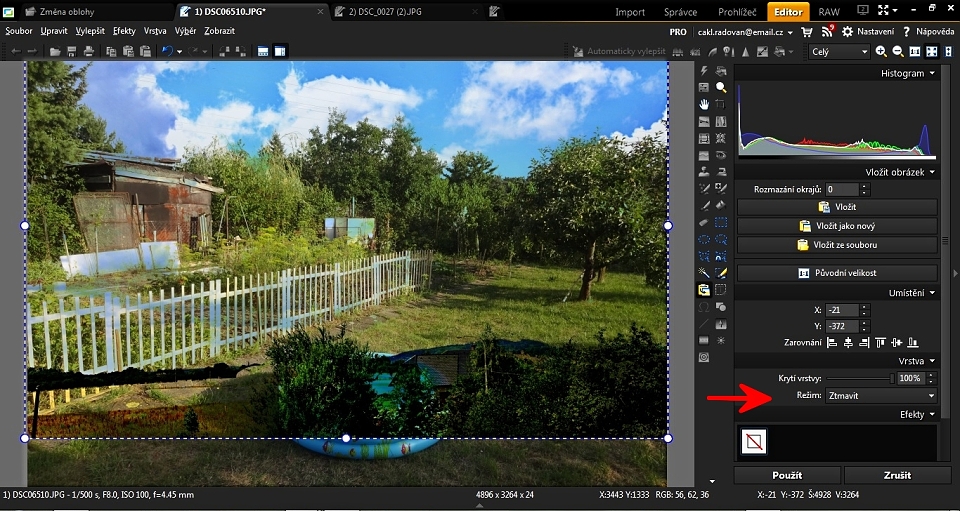Viewport: 960px width, 511px height.
Task: Pick the Magic Wand selection tool
Action: pos(704,273)
